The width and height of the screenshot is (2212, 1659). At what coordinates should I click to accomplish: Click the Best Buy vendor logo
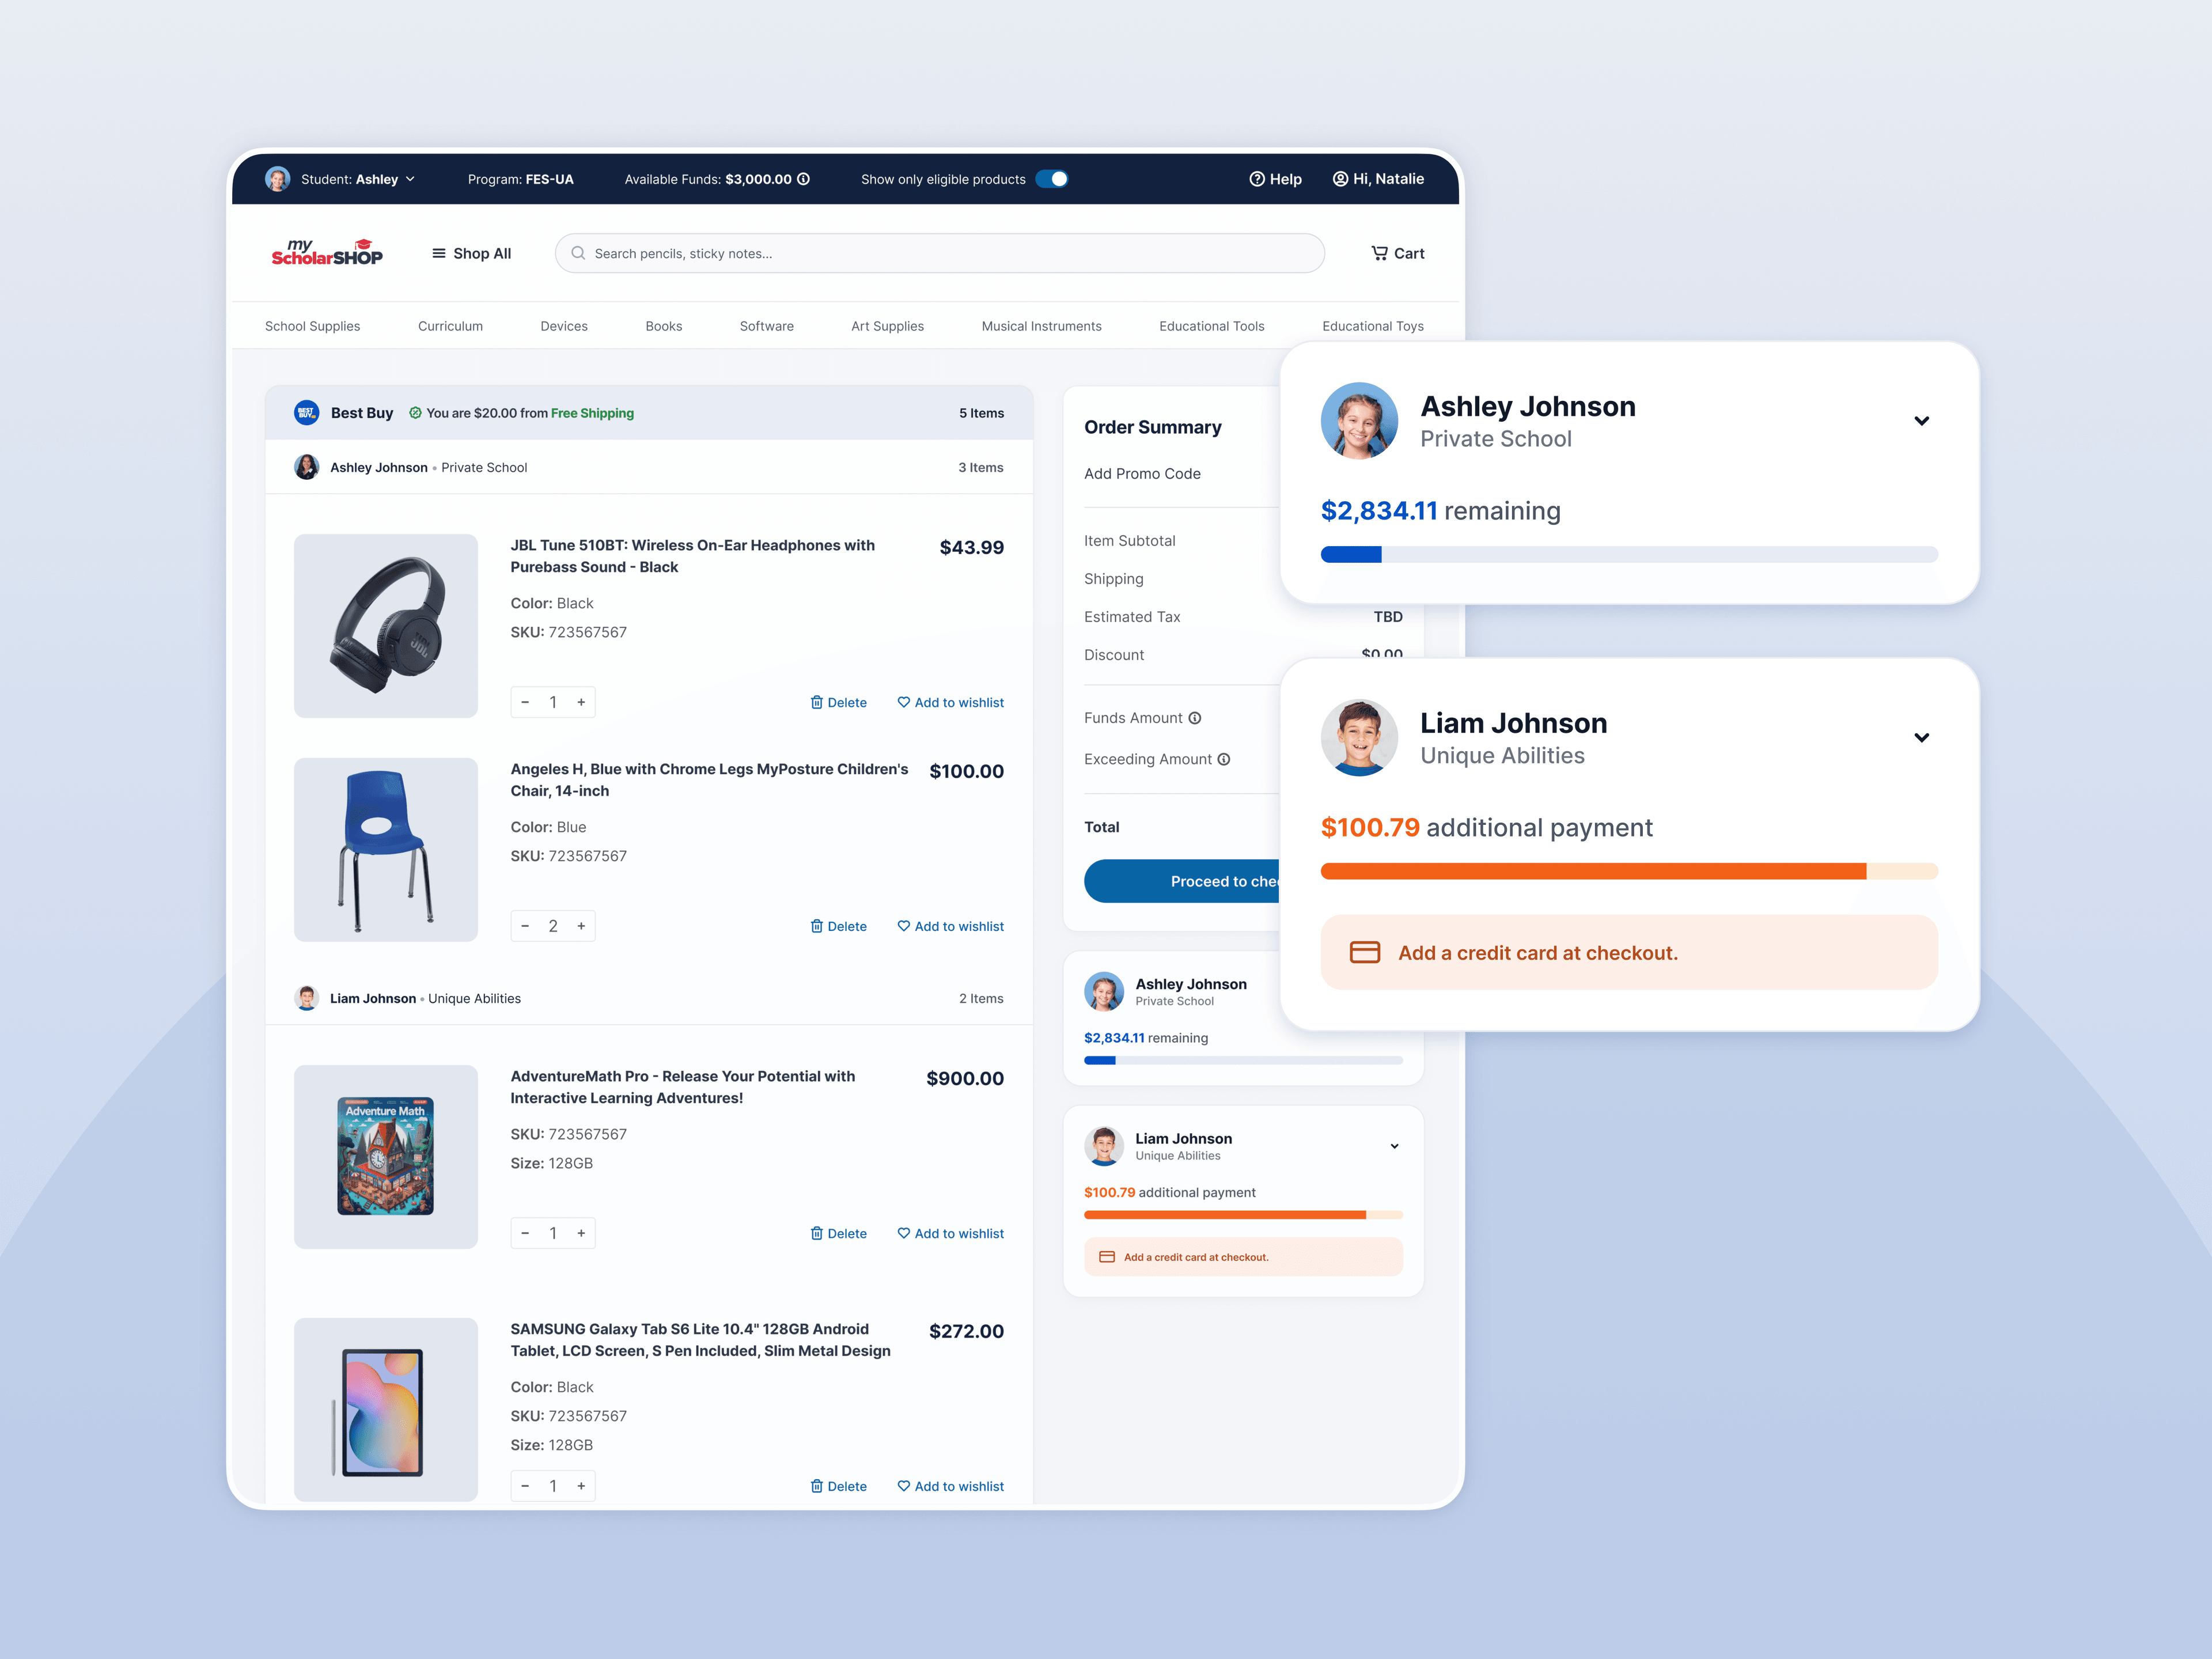point(306,413)
